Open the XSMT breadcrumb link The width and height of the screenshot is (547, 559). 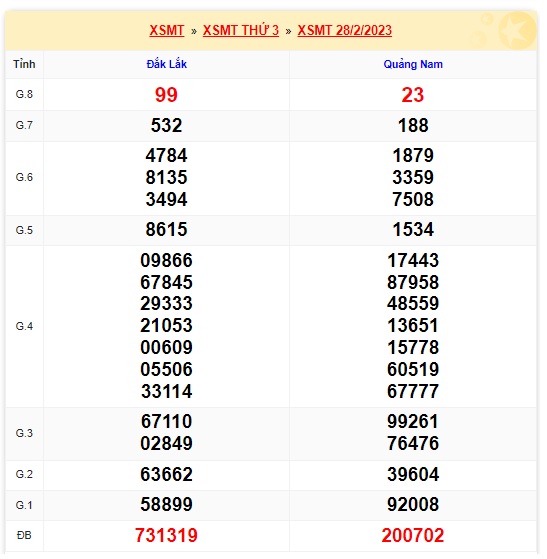(167, 30)
